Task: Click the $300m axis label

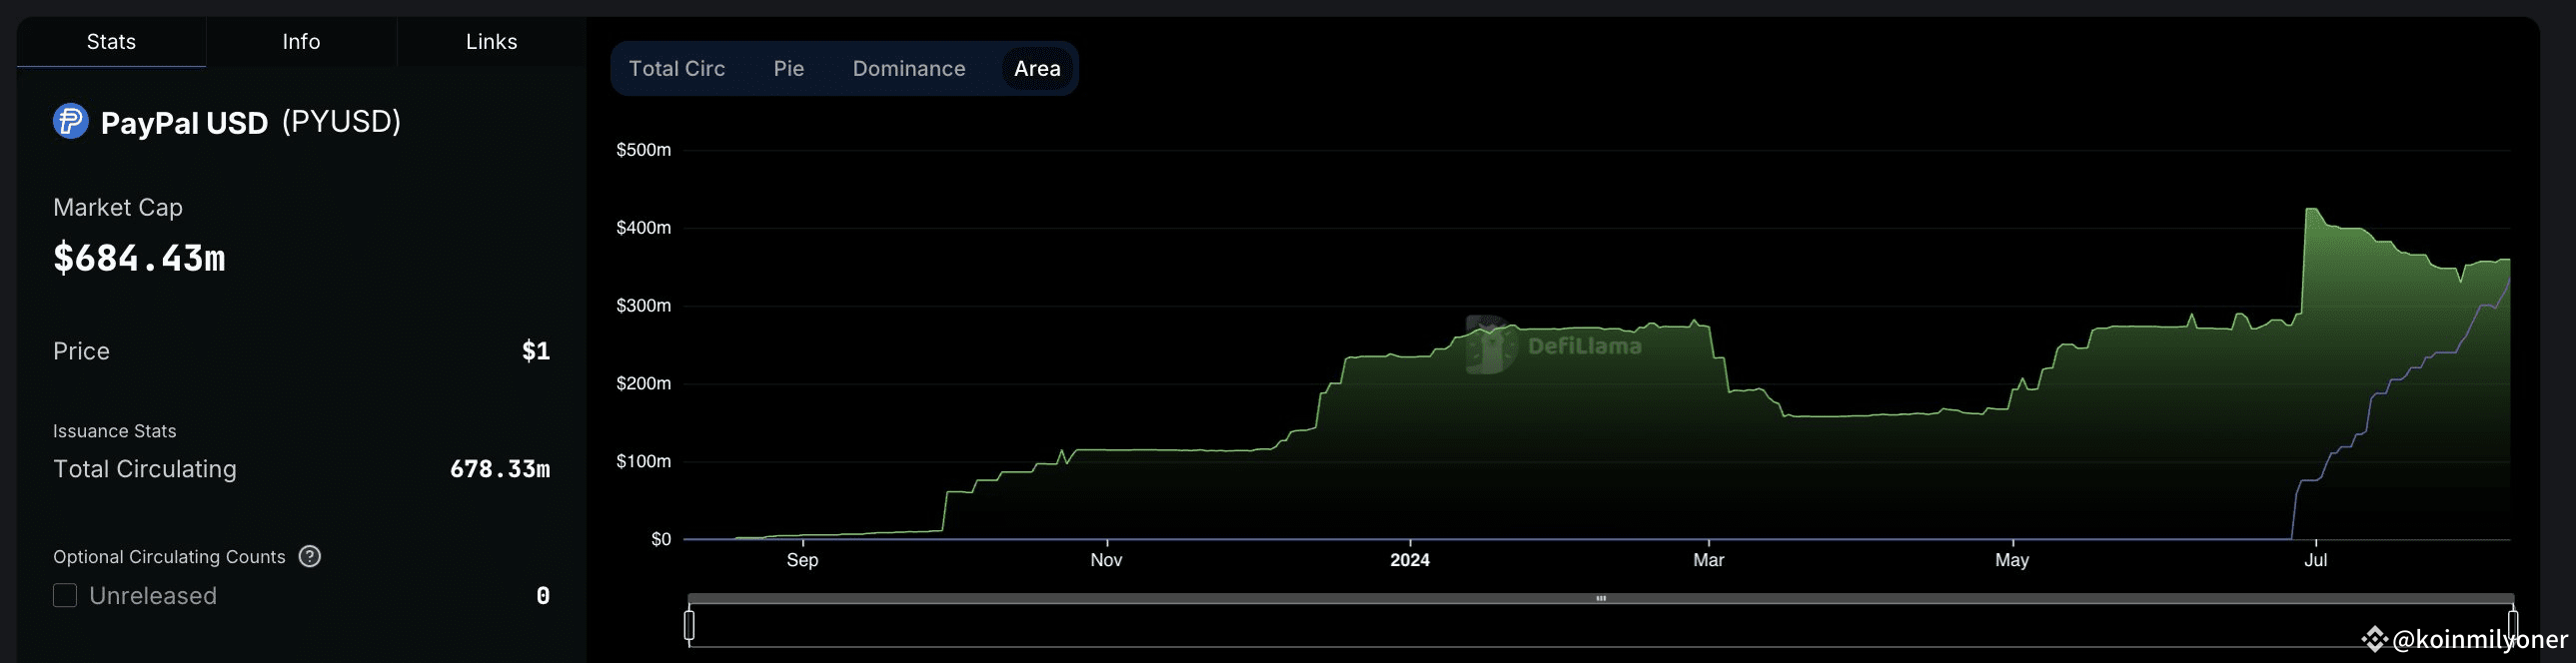Action: coord(643,306)
